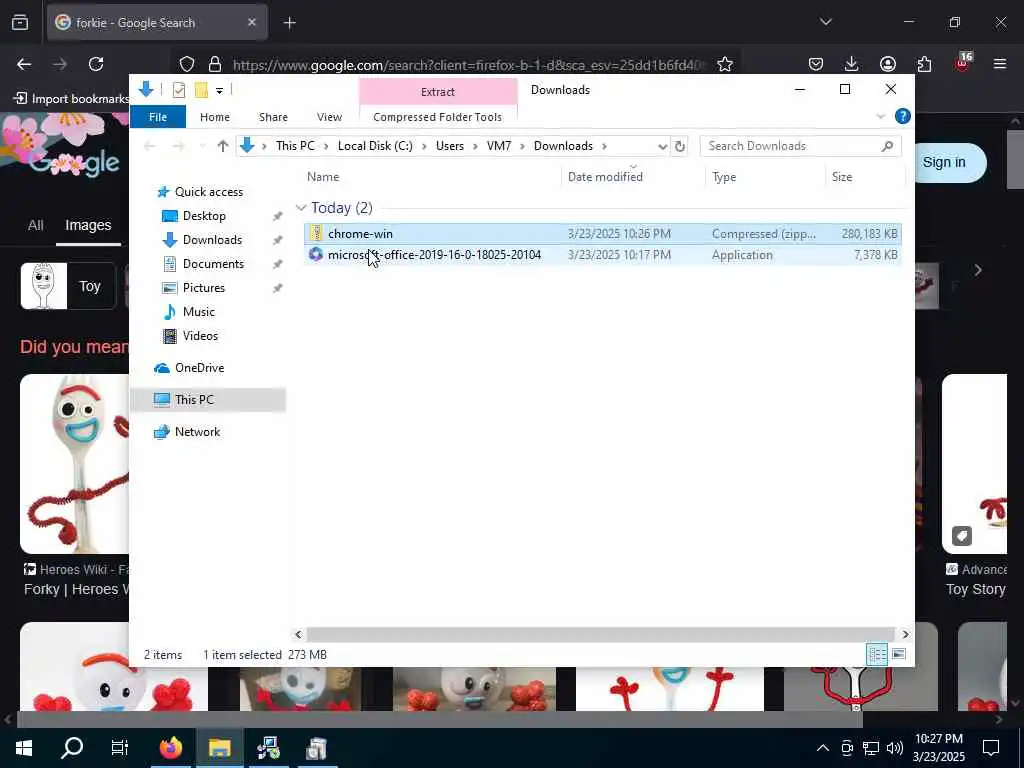Sort by Type column header
This screenshot has width=1024, height=768.
(724, 177)
